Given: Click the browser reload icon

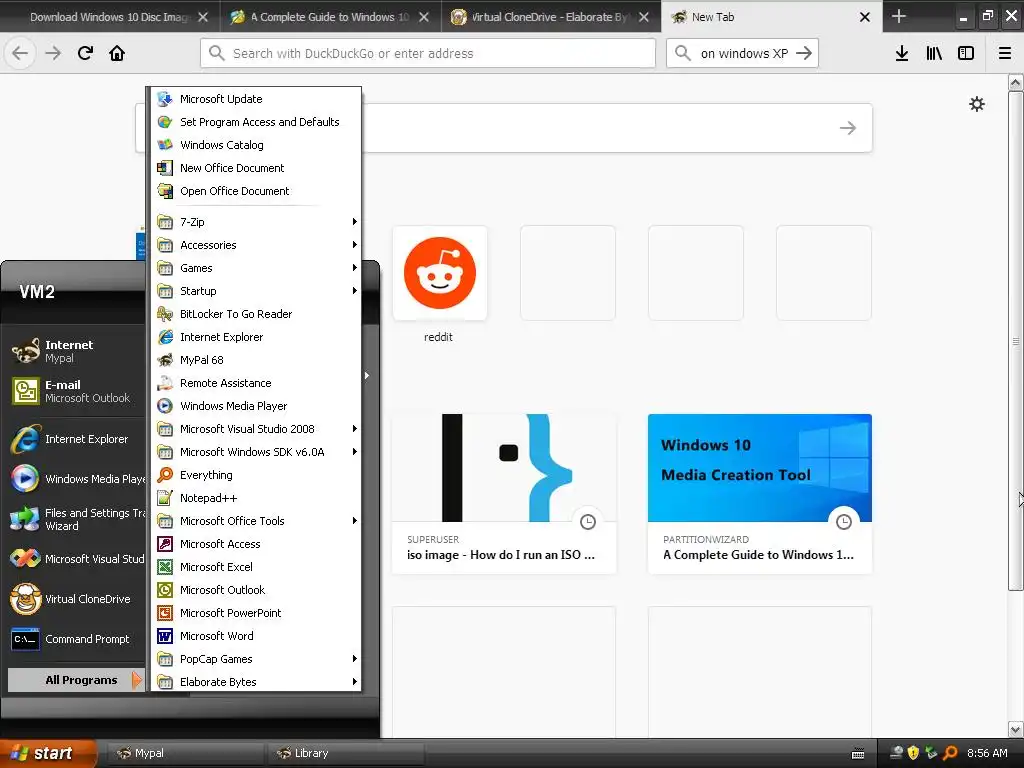Looking at the screenshot, I should (x=85, y=53).
